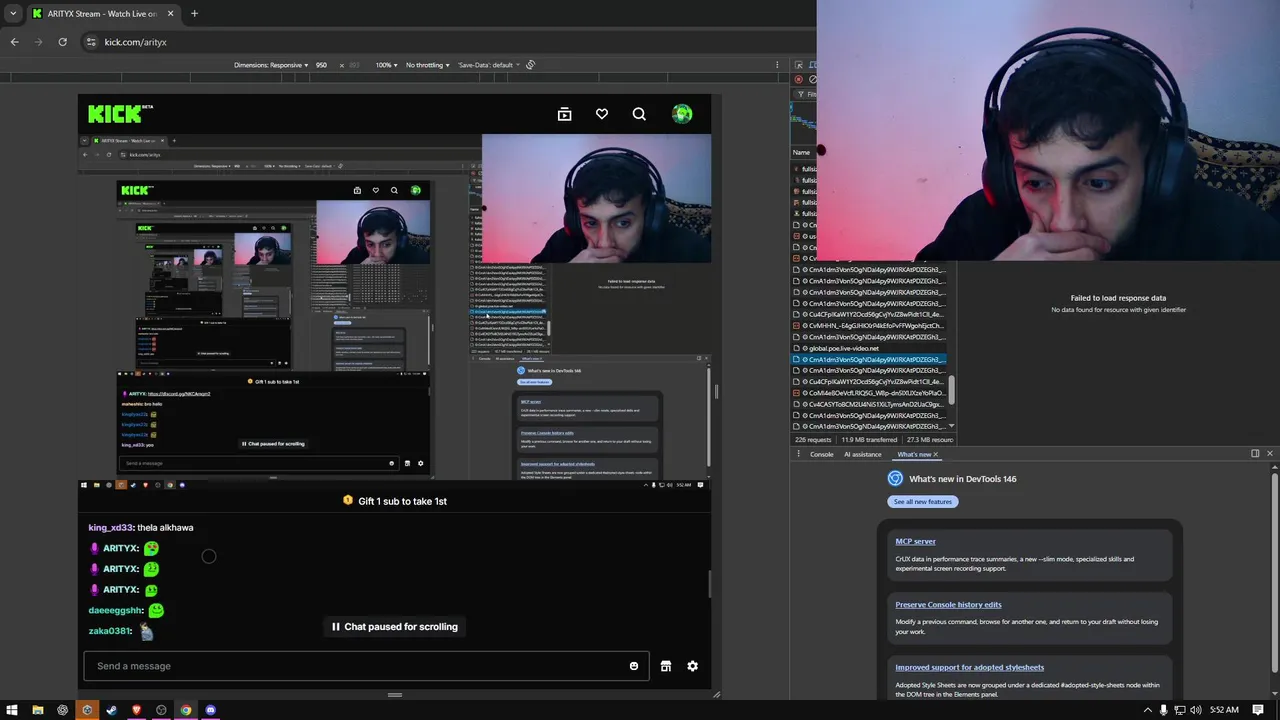Switch to Discord in taskbar

pos(210,710)
